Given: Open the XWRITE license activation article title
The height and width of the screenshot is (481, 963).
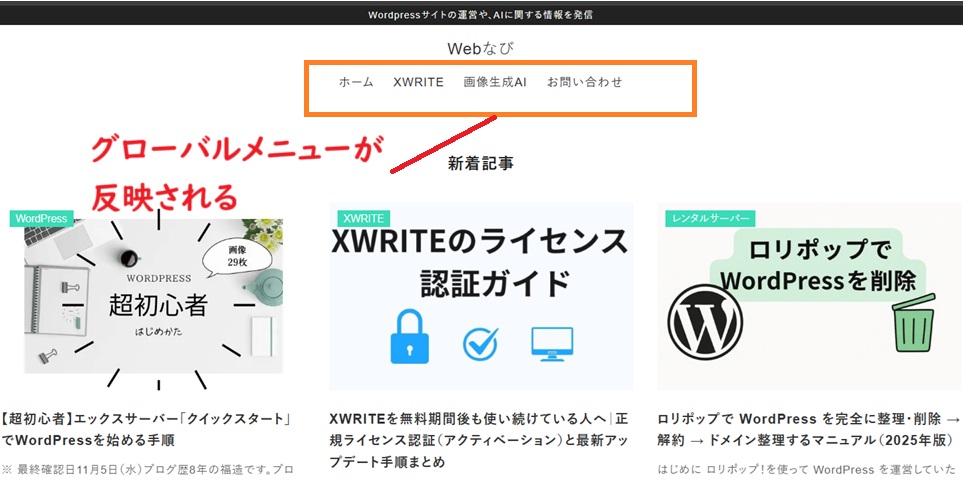Looking at the screenshot, I should click(478, 440).
